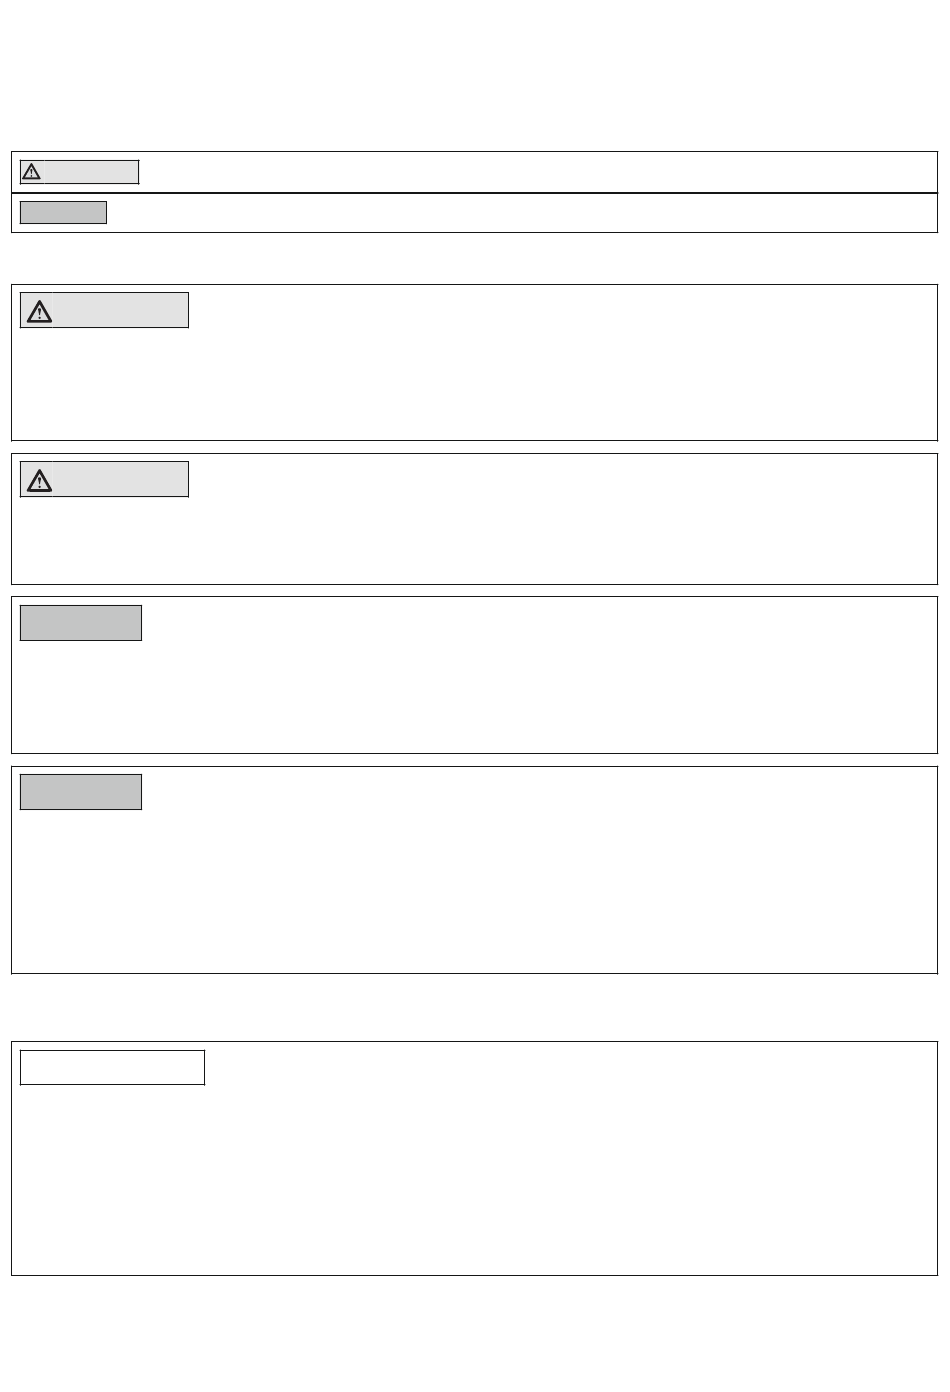The image size is (950, 1392).
Task: Click the white outlined label in the last section
Action: point(112,1067)
